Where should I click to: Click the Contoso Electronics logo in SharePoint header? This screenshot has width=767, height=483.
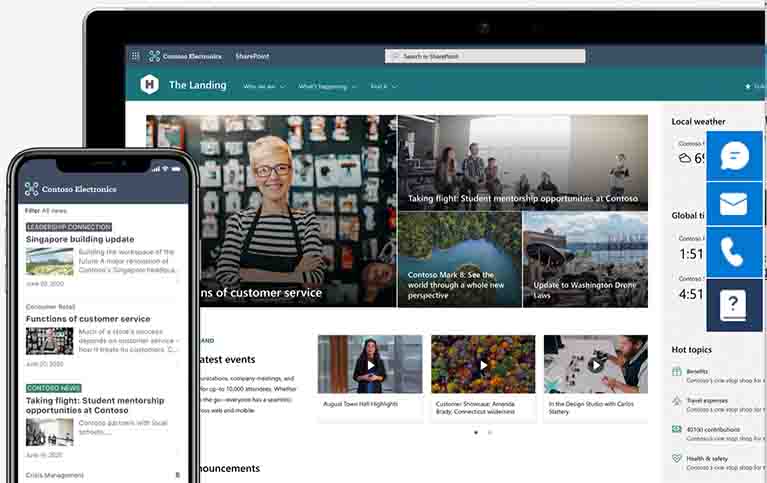pos(155,56)
